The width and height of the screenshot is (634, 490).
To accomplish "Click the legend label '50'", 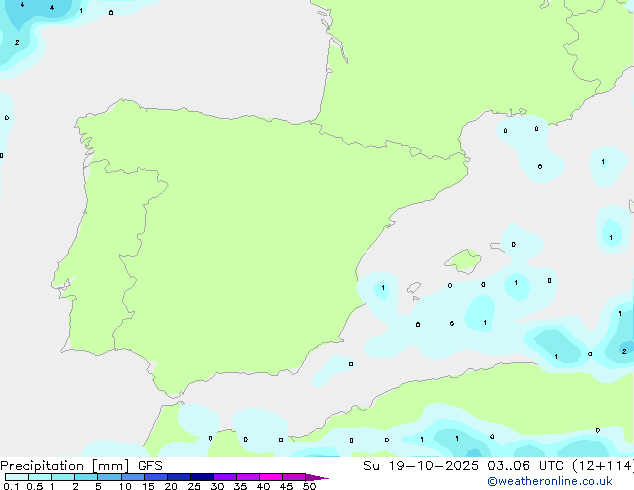I will tap(309, 486).
